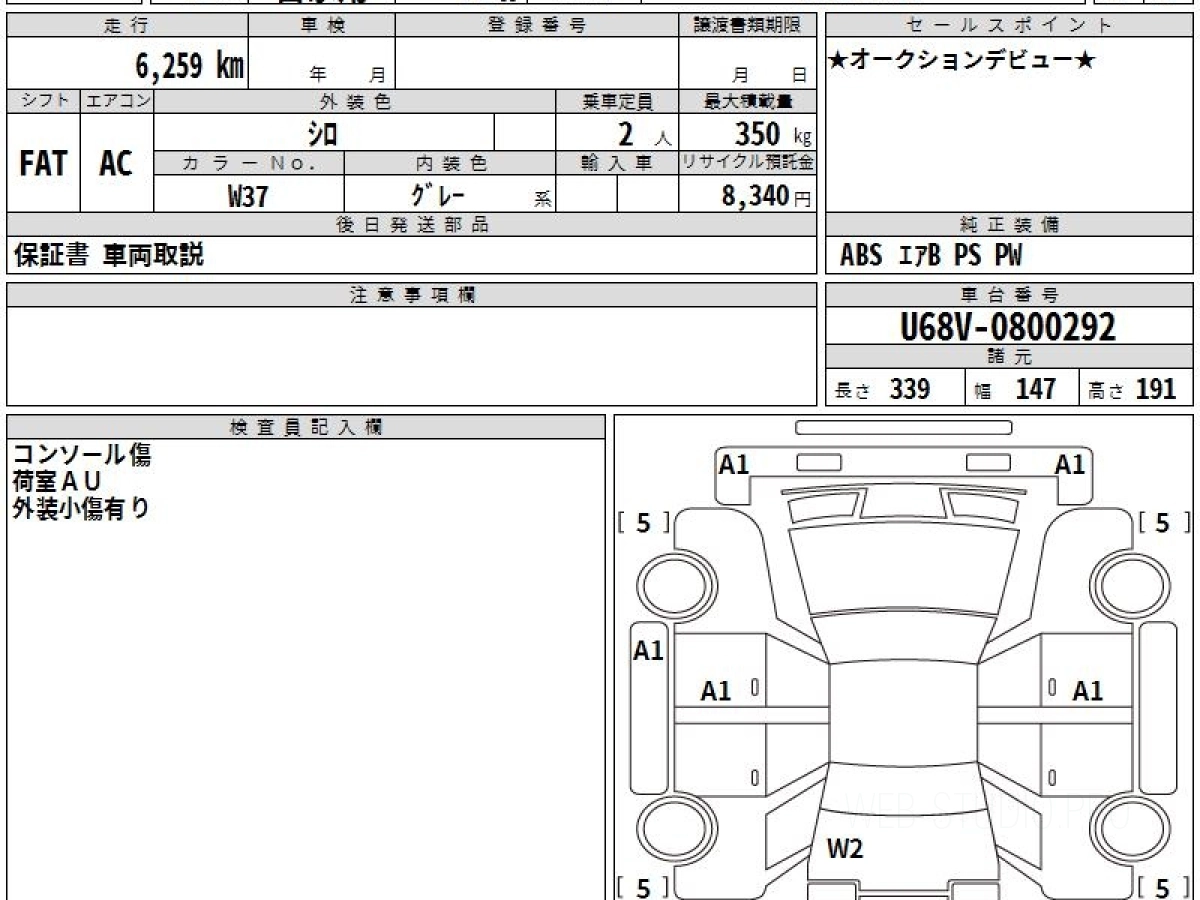
Task: Click the length value 長さ 339
Action: [x=883, y=389]
